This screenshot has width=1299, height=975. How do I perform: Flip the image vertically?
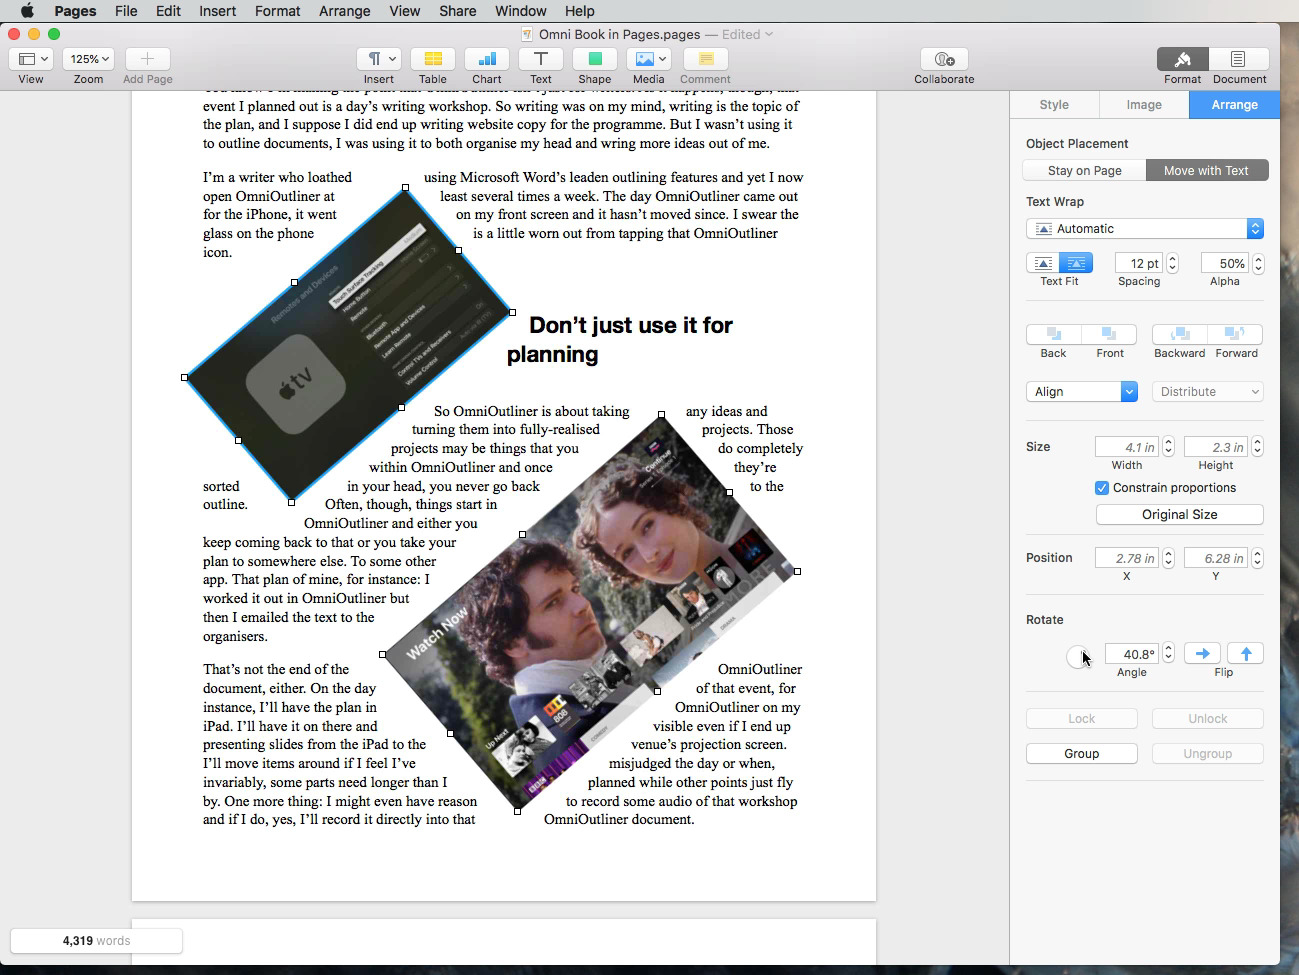coord(1246,653)
